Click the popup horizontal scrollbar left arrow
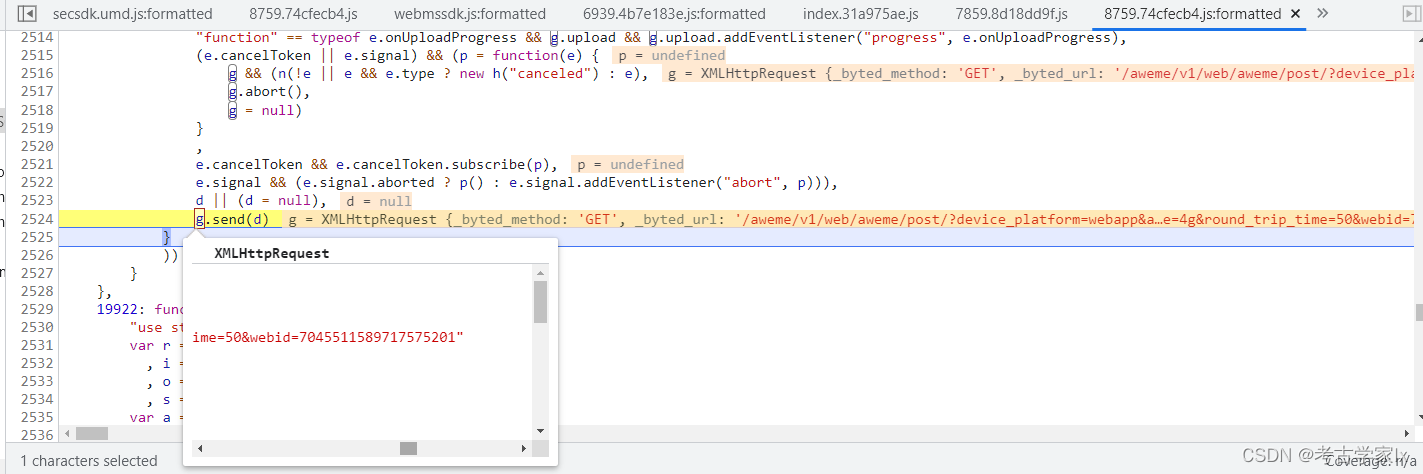Screen dimensions: 1423x474 tap(198, 449)
